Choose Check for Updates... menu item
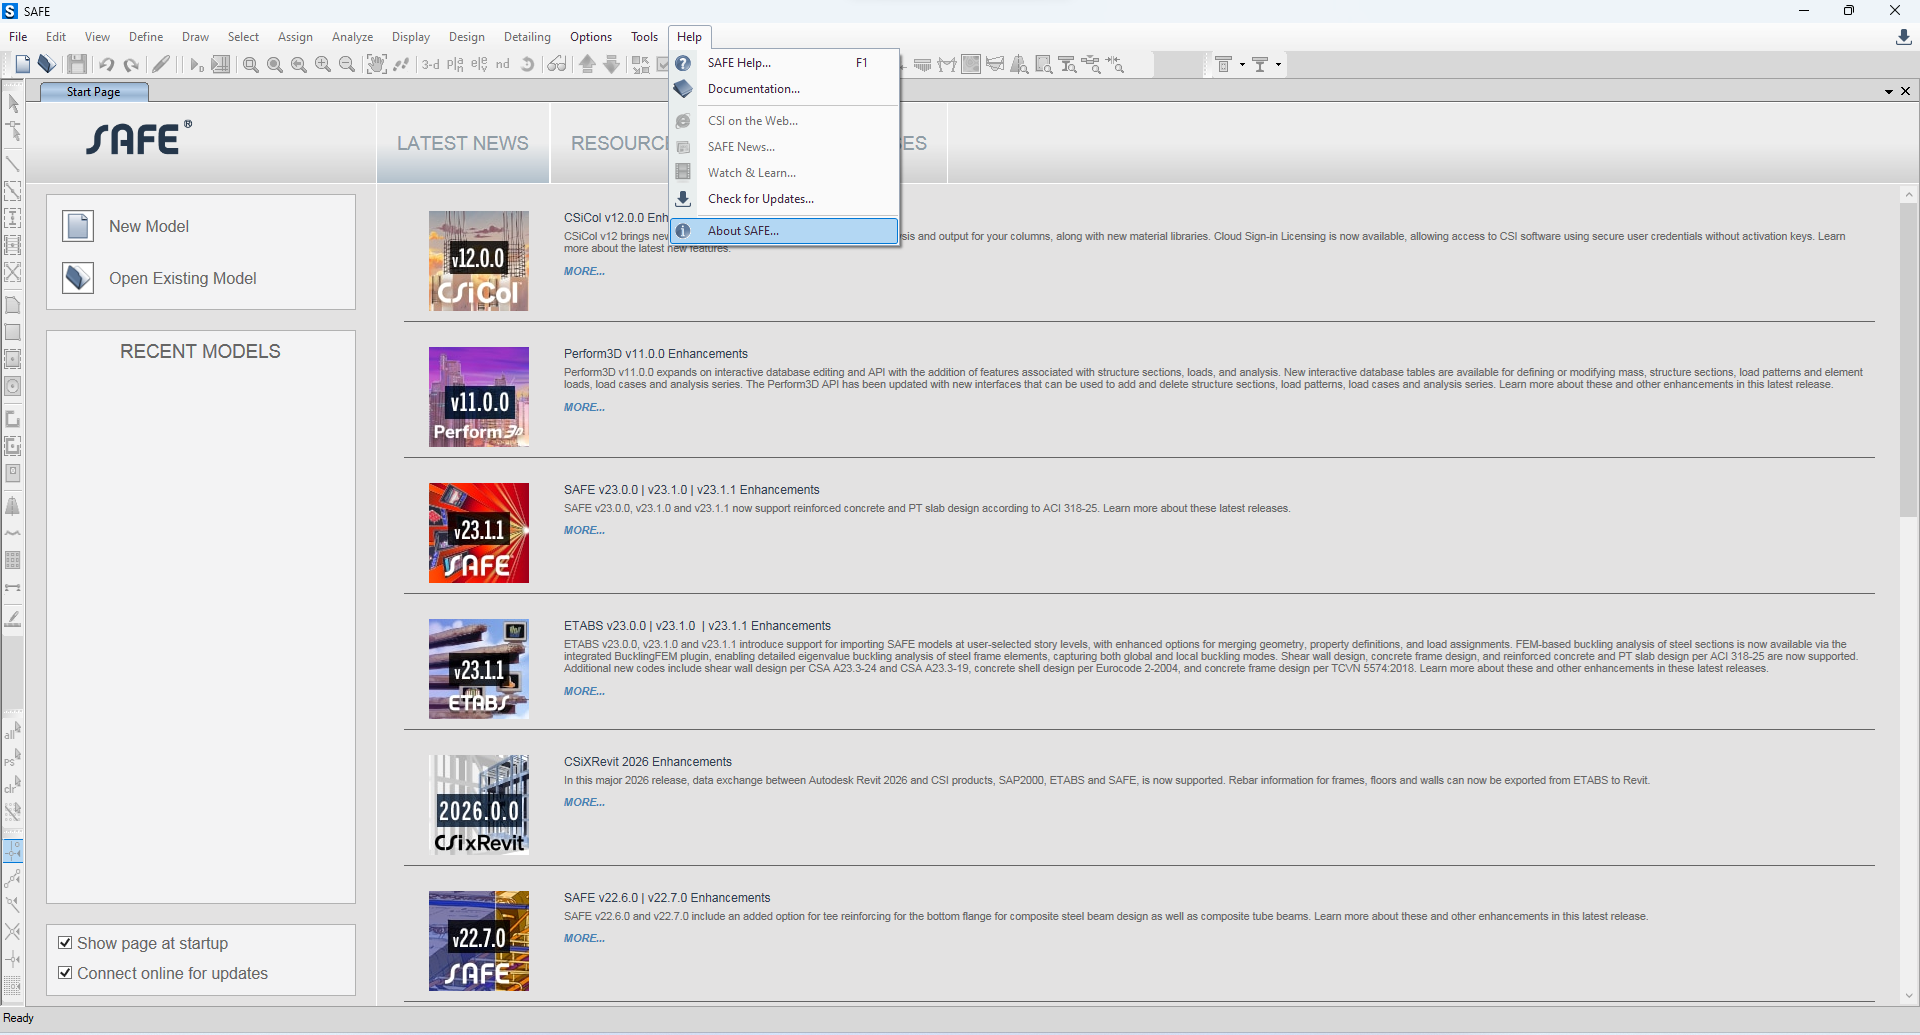Viewport: 1920px width, 1035px height. click(x=760, y=199)
